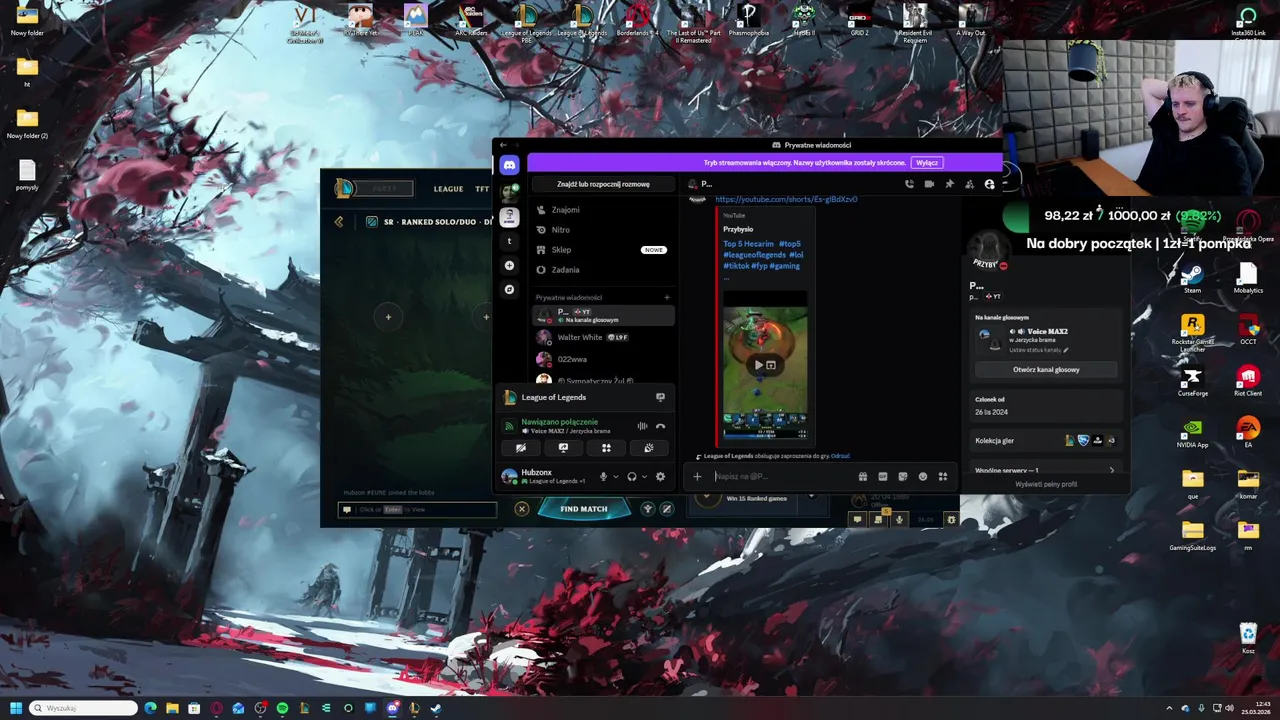Click Wyłącz in streamer mode banner
Image resolution: width=1280 pixels, height=720 pixels.
coord(927,162)
